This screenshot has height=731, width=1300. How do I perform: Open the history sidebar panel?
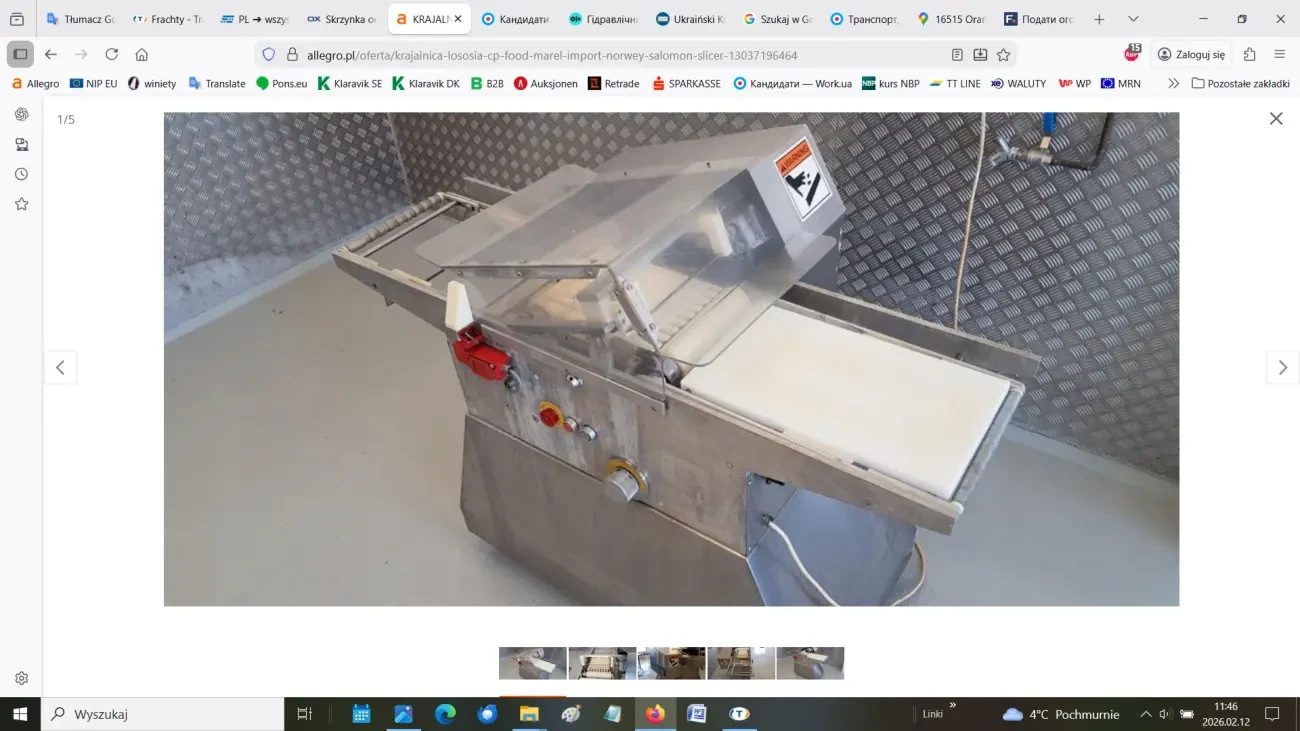tap(21, 174)
